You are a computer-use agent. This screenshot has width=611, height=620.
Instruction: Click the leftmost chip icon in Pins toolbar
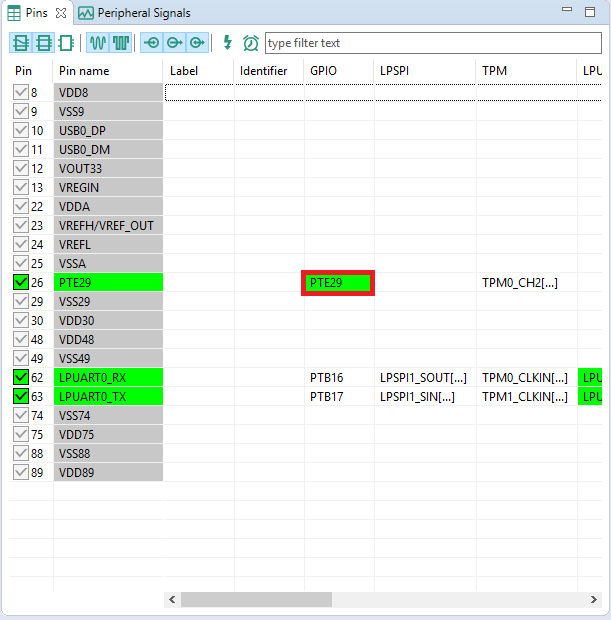(x=20, y=43)
